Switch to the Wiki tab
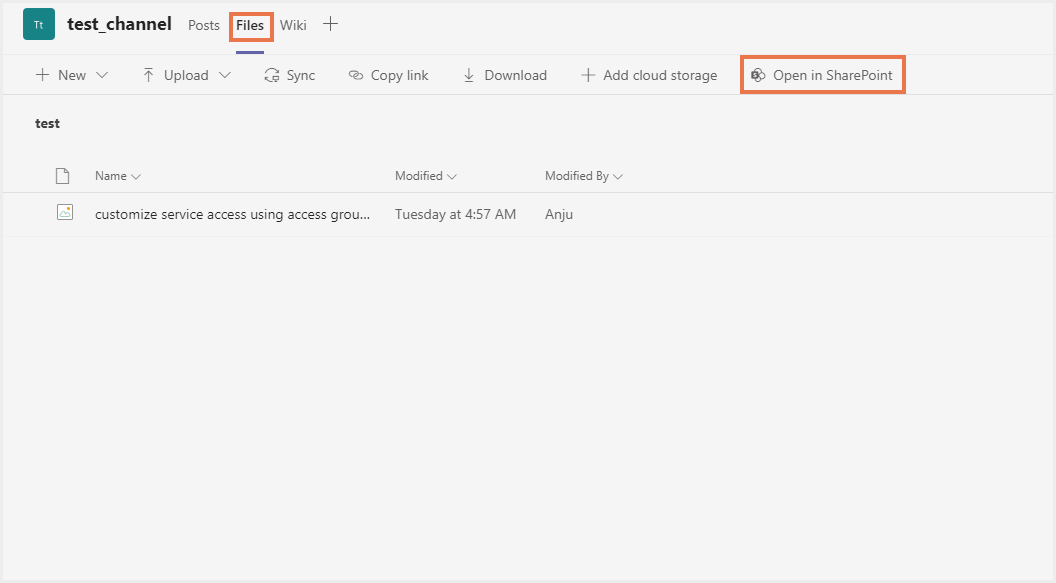Screen dimensions: 1056x583 click(293, 25)
